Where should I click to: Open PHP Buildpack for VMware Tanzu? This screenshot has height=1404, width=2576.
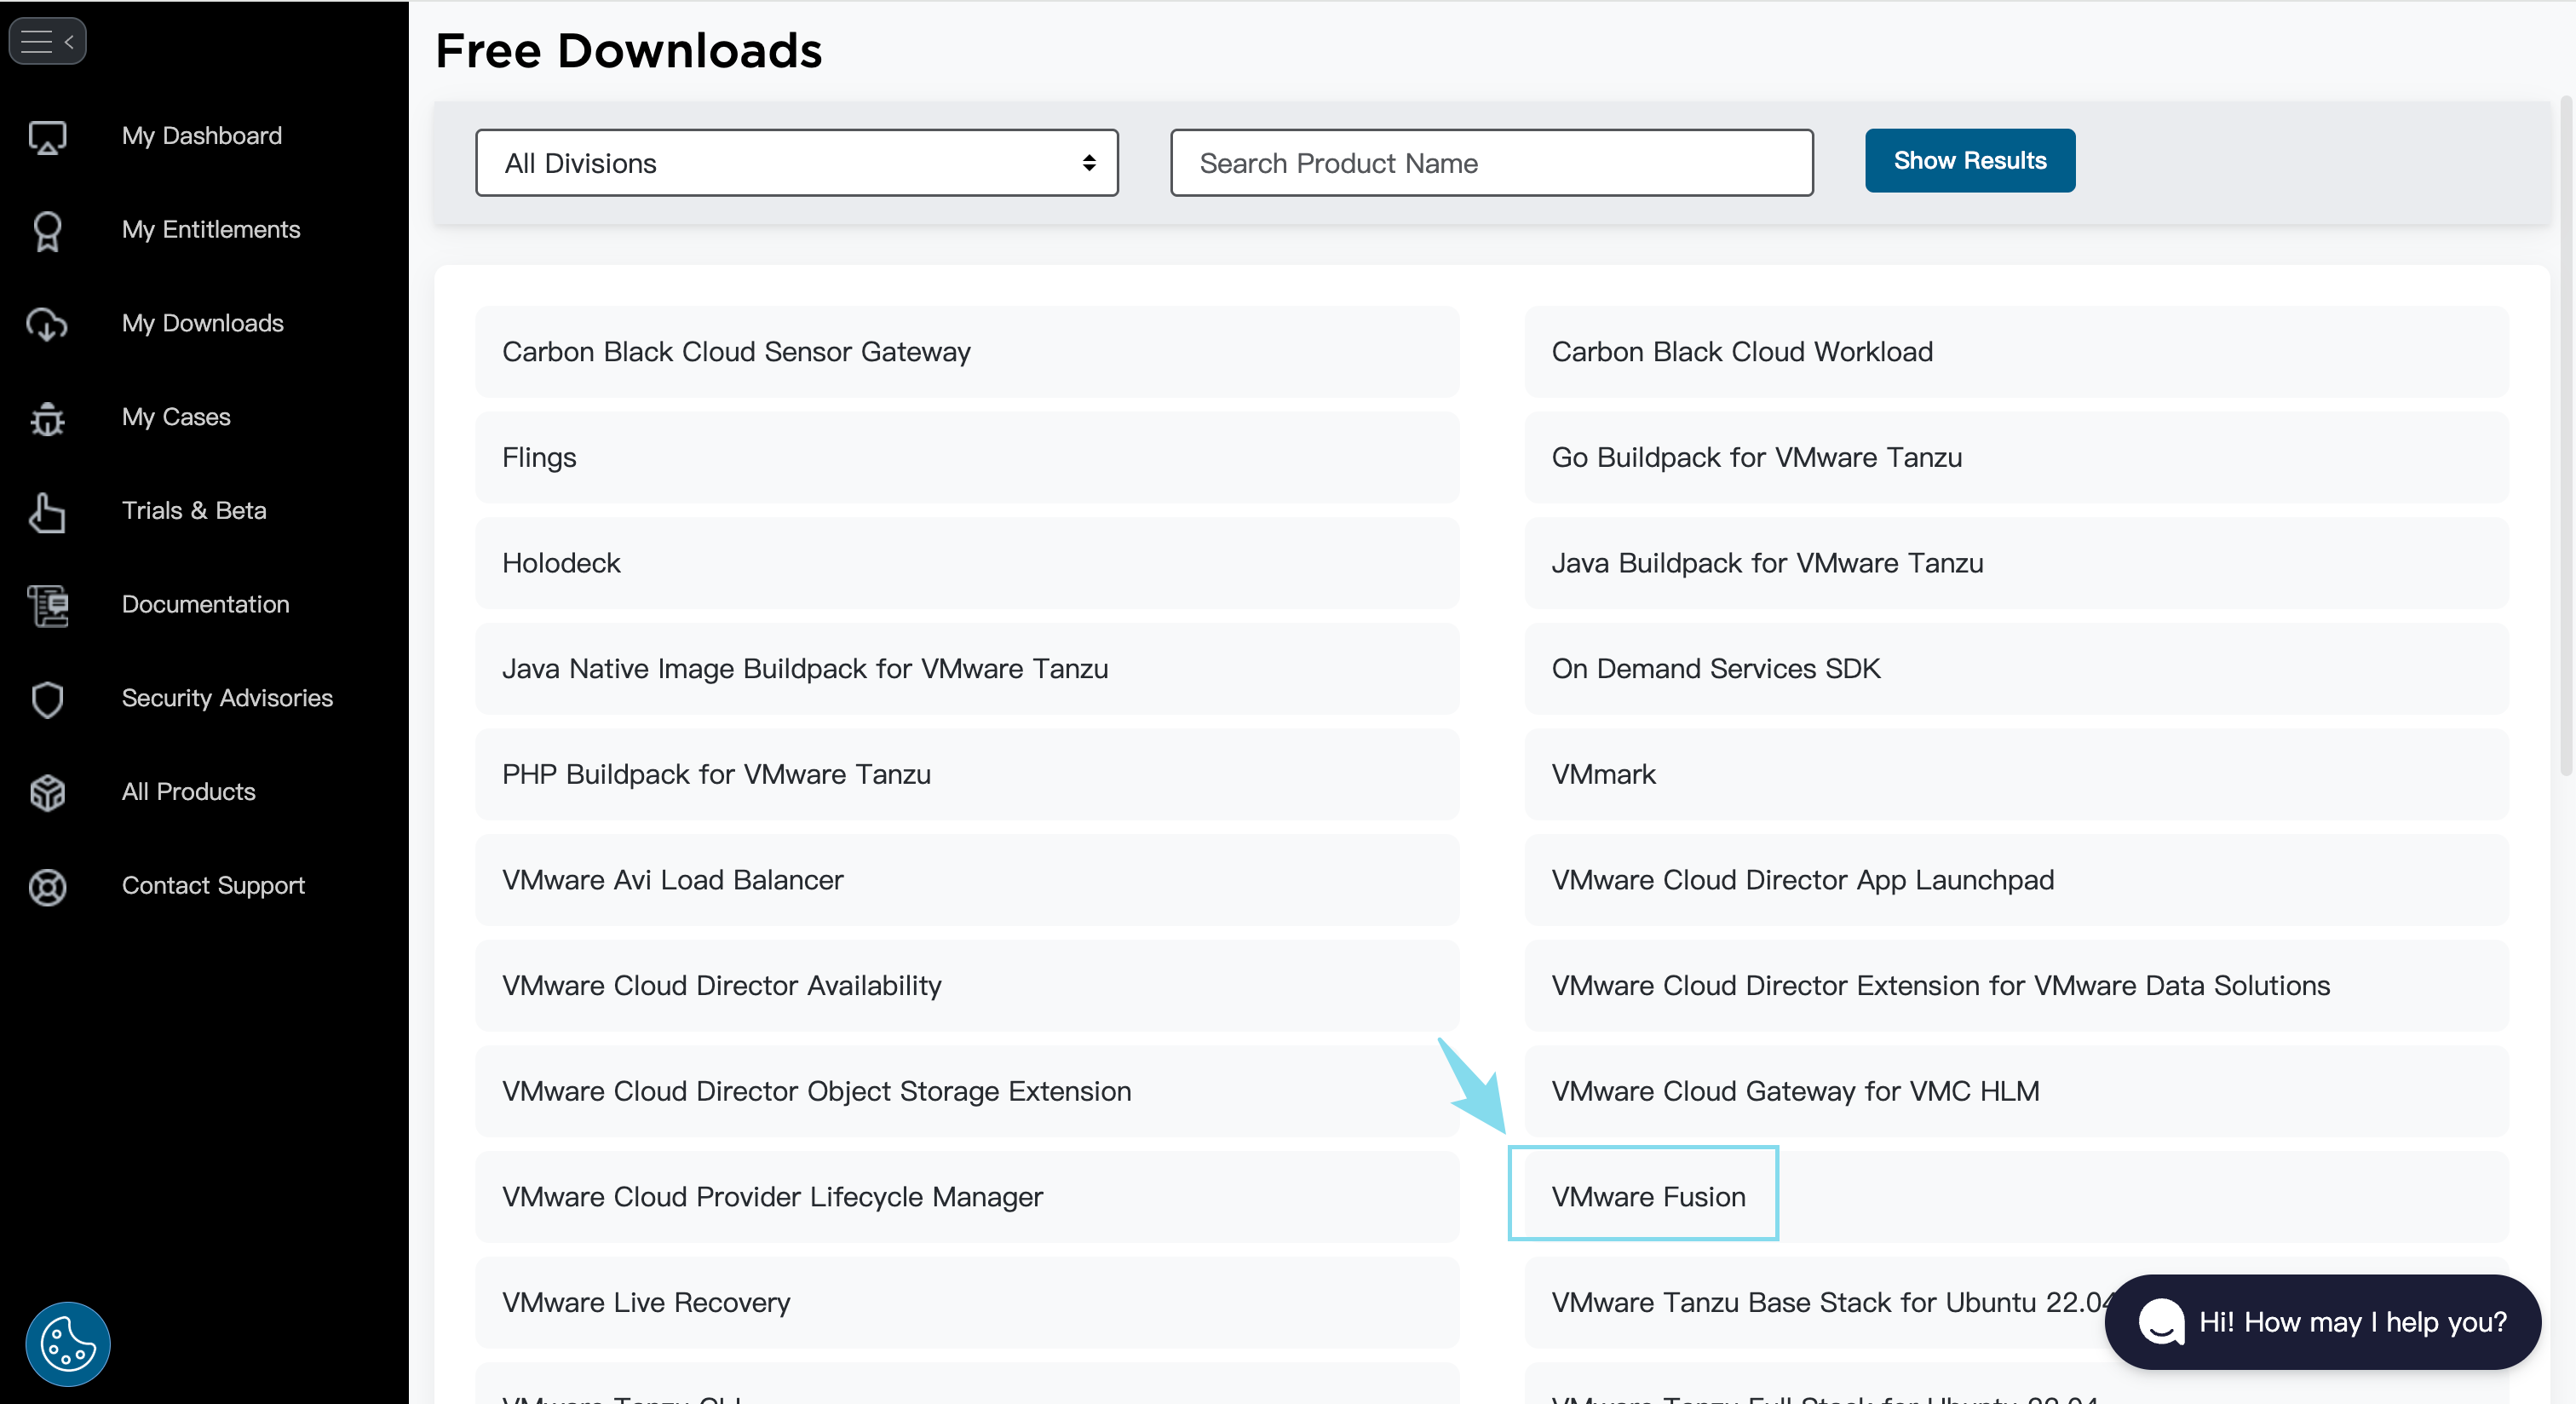967,775
